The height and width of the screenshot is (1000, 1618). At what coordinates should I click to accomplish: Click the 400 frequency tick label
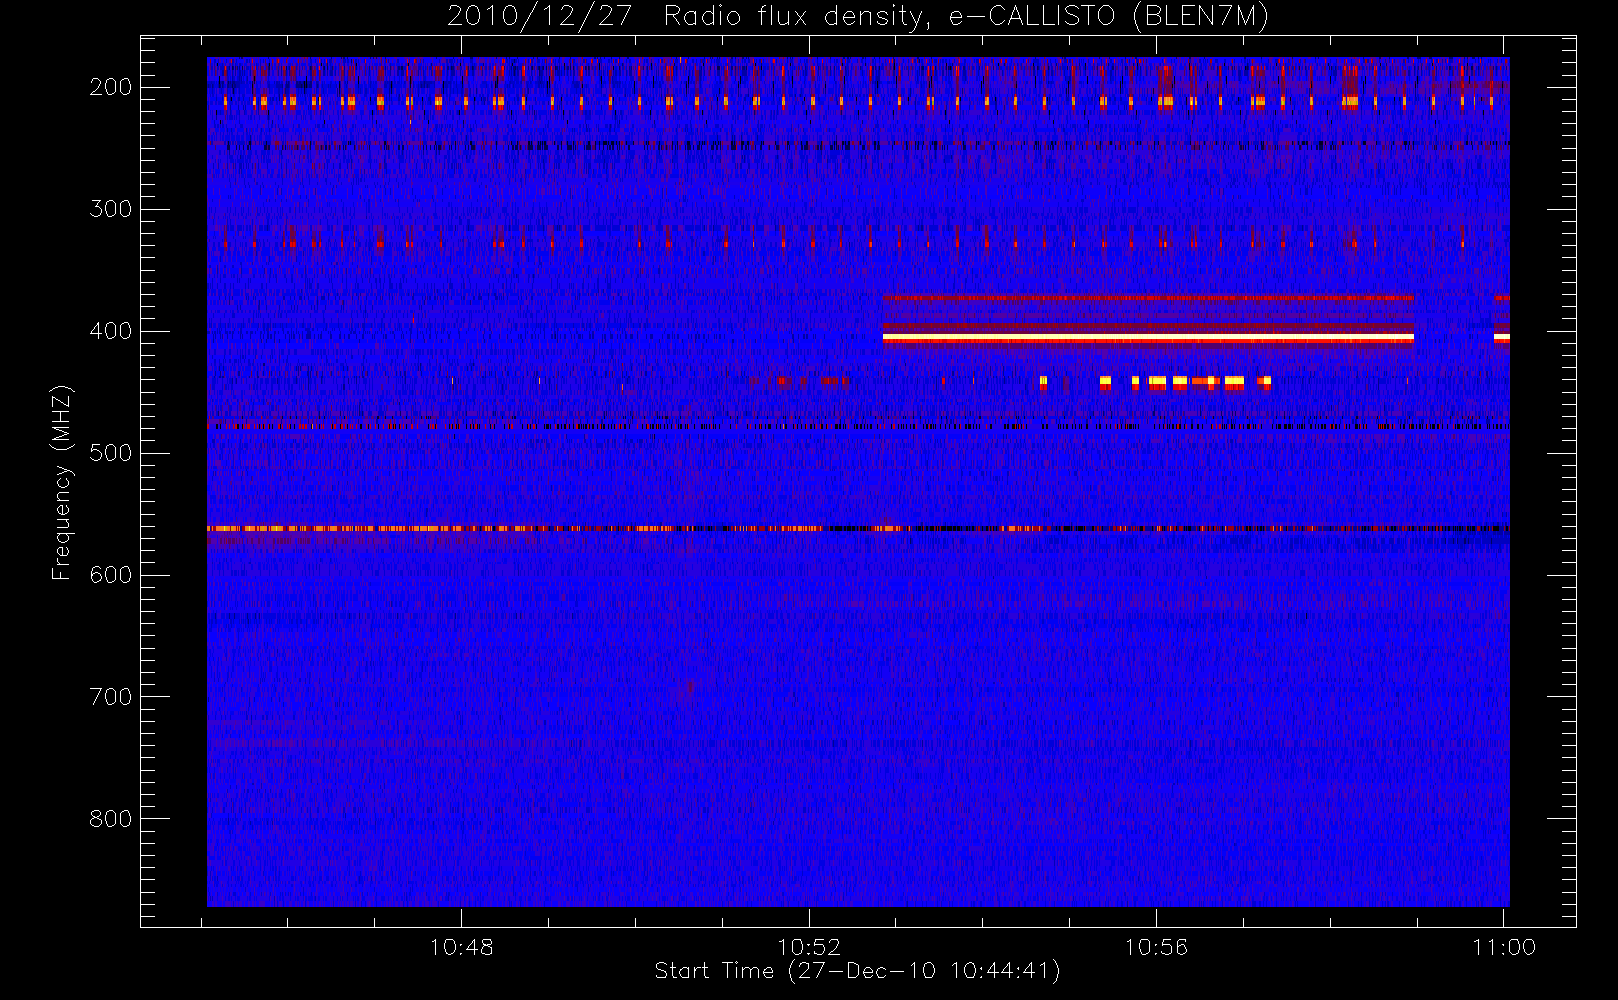[x=111, y=331]
